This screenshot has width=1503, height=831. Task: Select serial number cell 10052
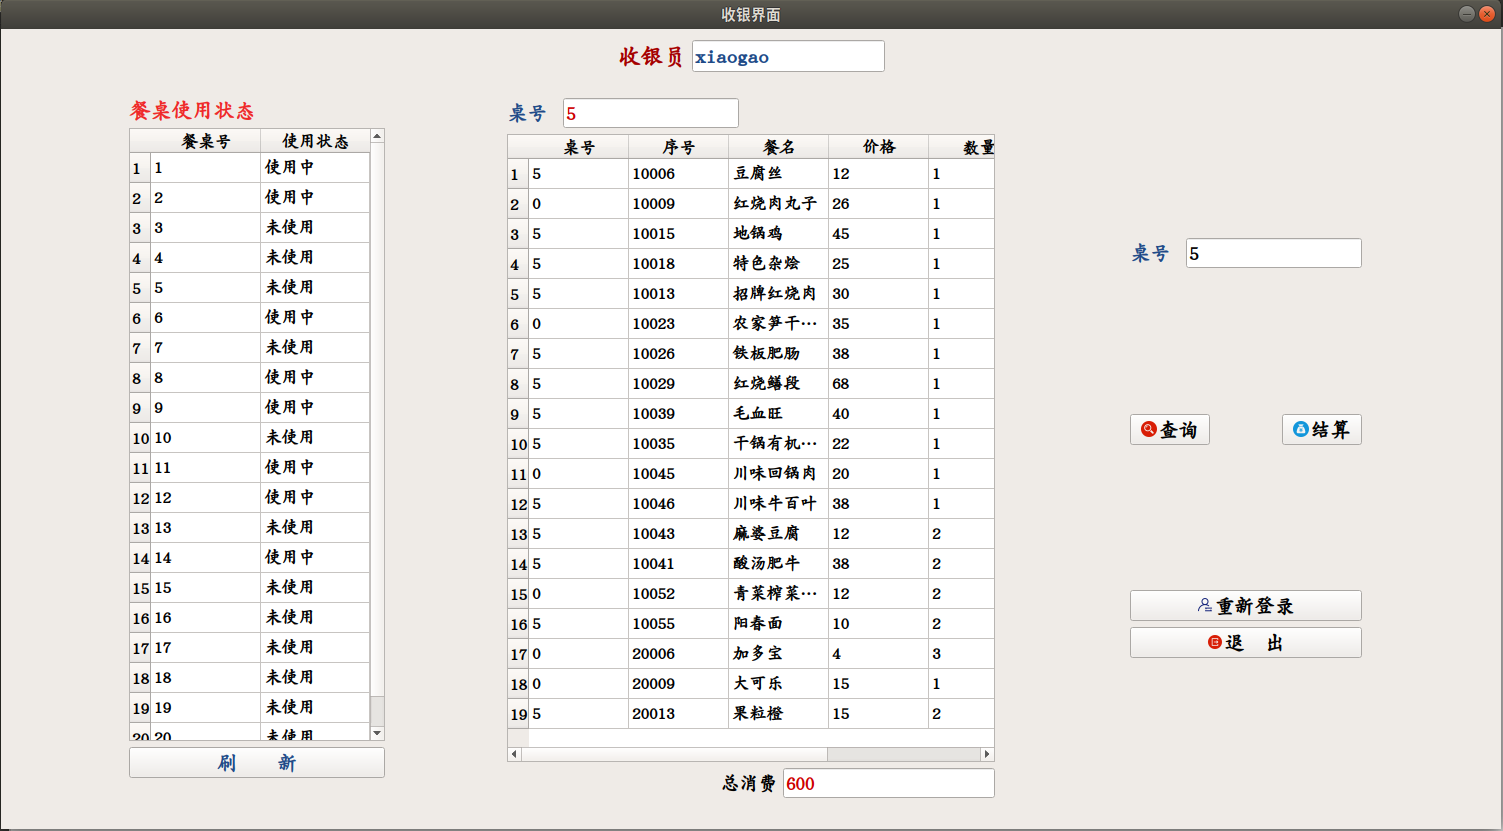pyautogui.click(x=679, y=594)
